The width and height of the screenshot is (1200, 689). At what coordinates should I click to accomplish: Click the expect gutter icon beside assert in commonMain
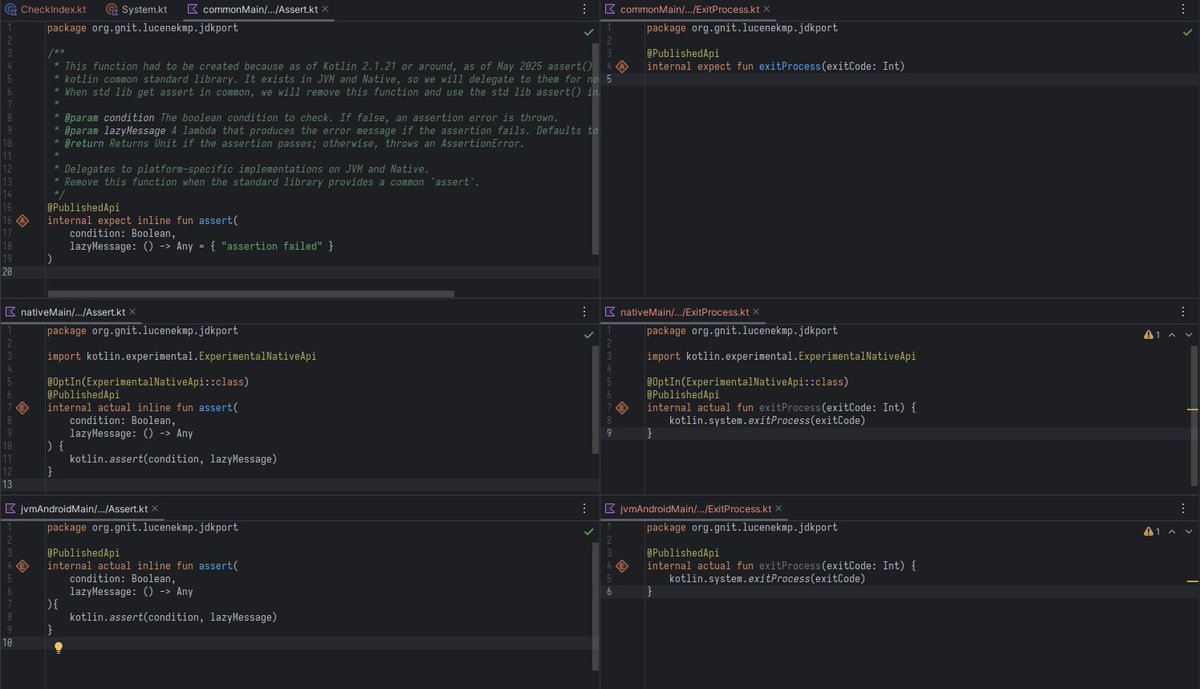[22, 220]
